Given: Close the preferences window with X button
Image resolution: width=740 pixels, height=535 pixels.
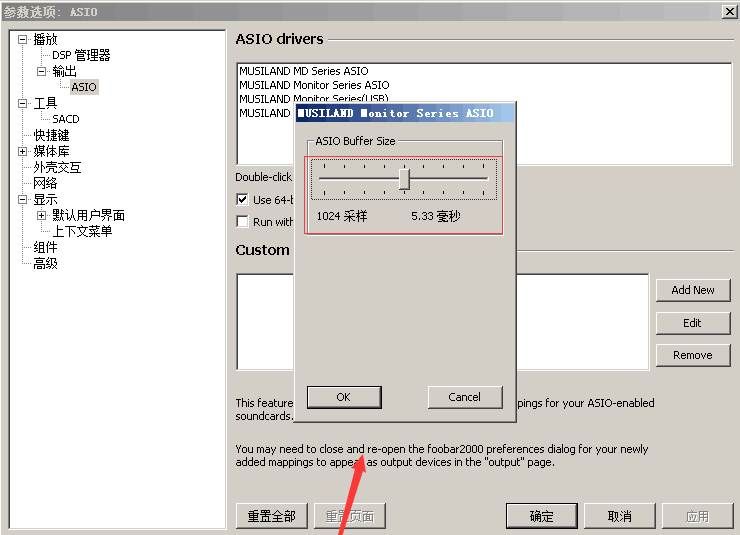Looking at the screenshot, I should coord(729,11).
